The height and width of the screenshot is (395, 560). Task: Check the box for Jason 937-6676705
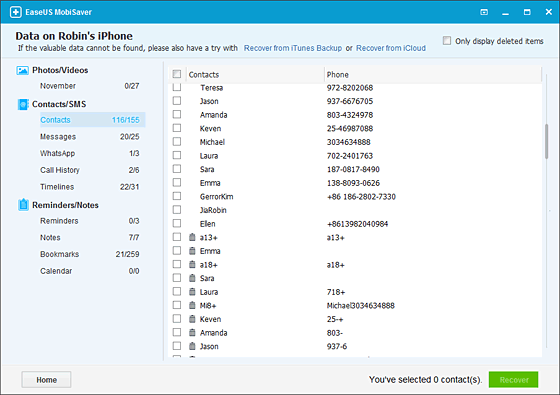[x=177, y=101]
